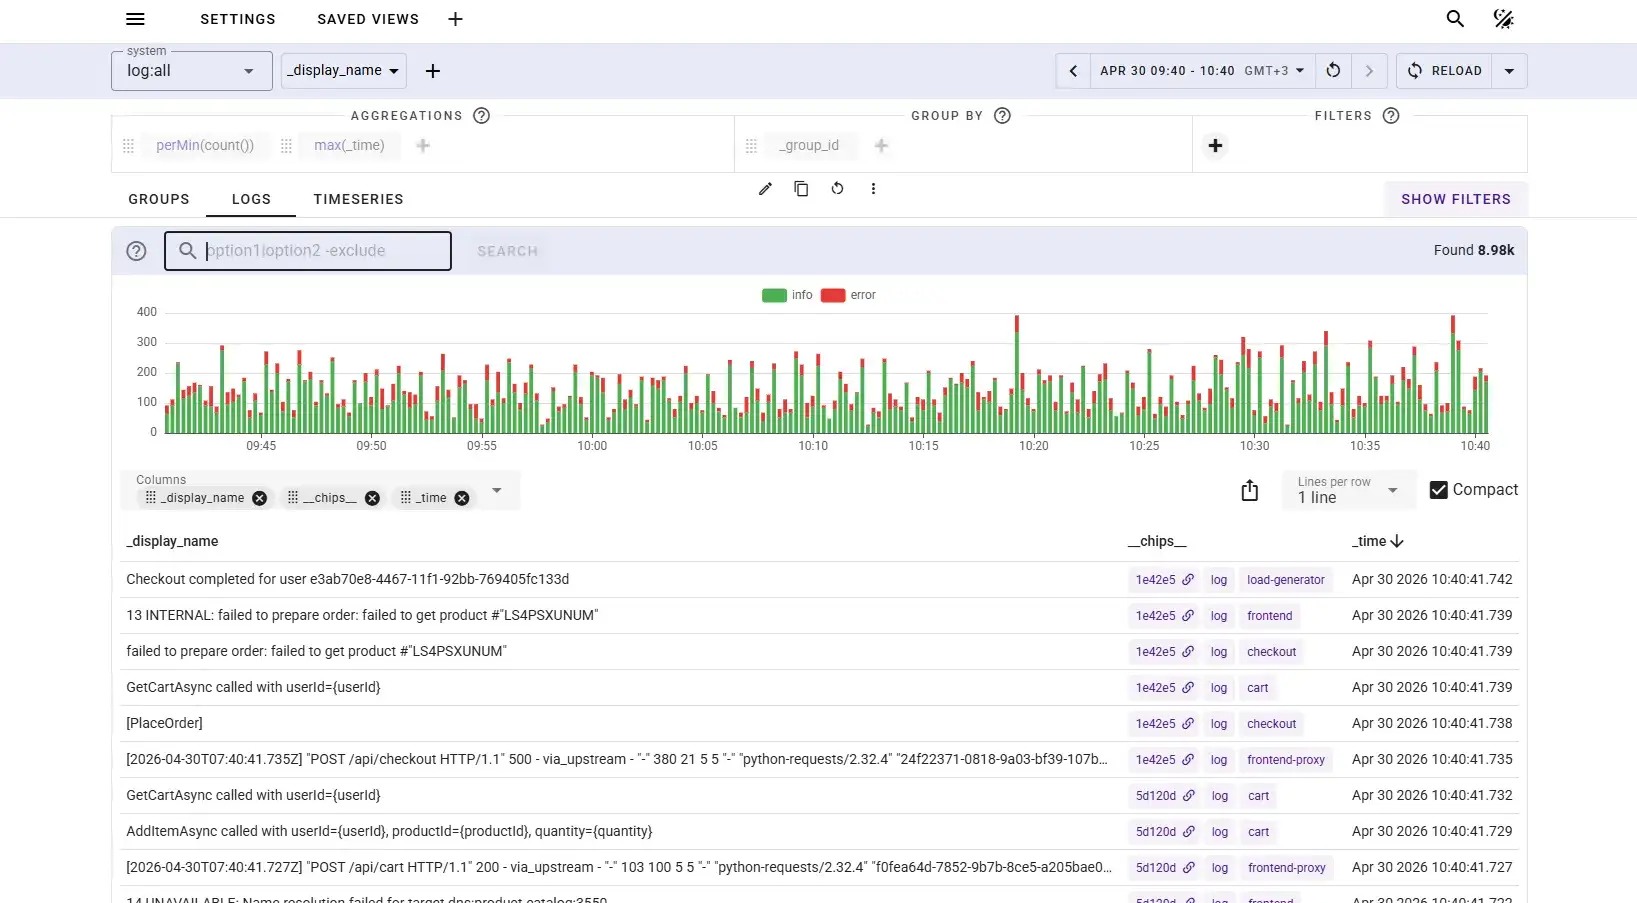Toggle error series in chart legend
This screenshot has height=903, width=1637.
848,295
